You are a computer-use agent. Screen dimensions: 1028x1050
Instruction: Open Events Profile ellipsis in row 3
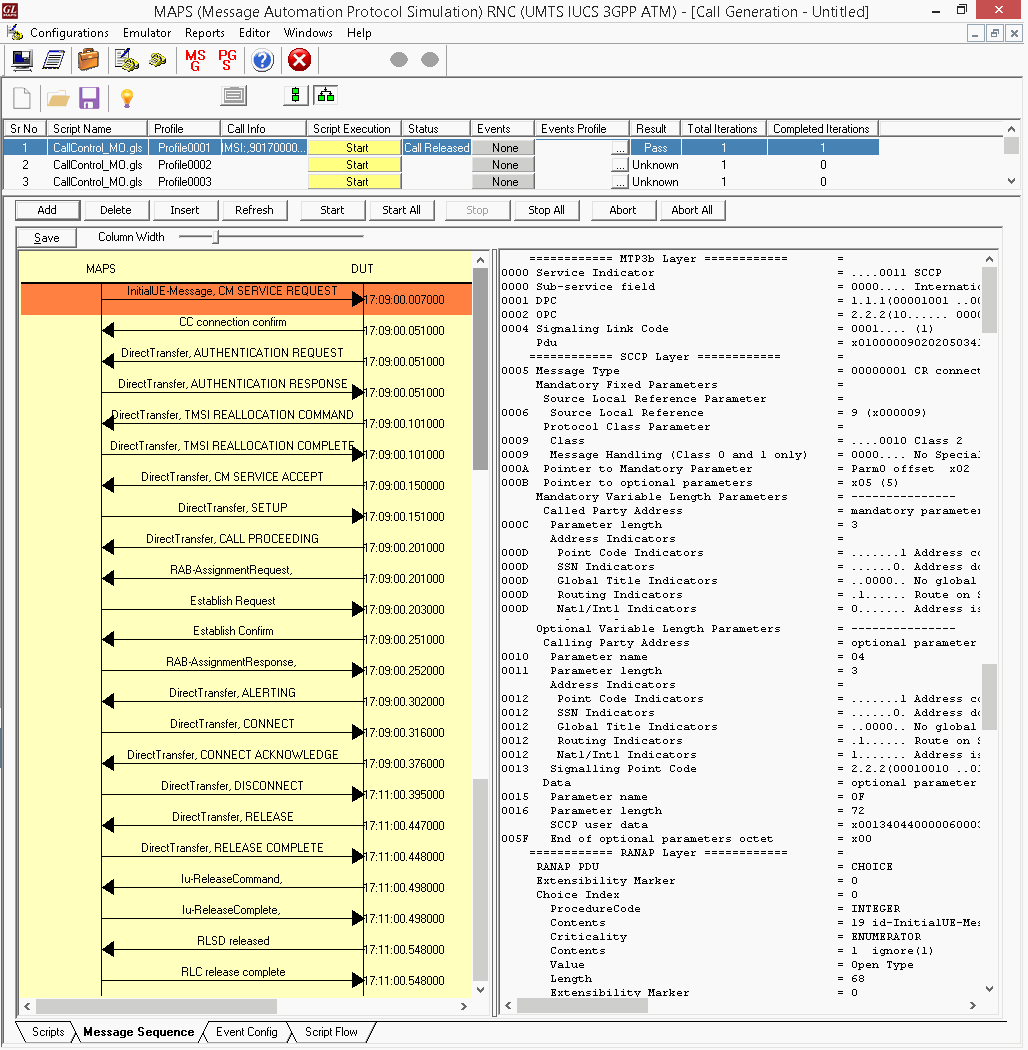620,181
